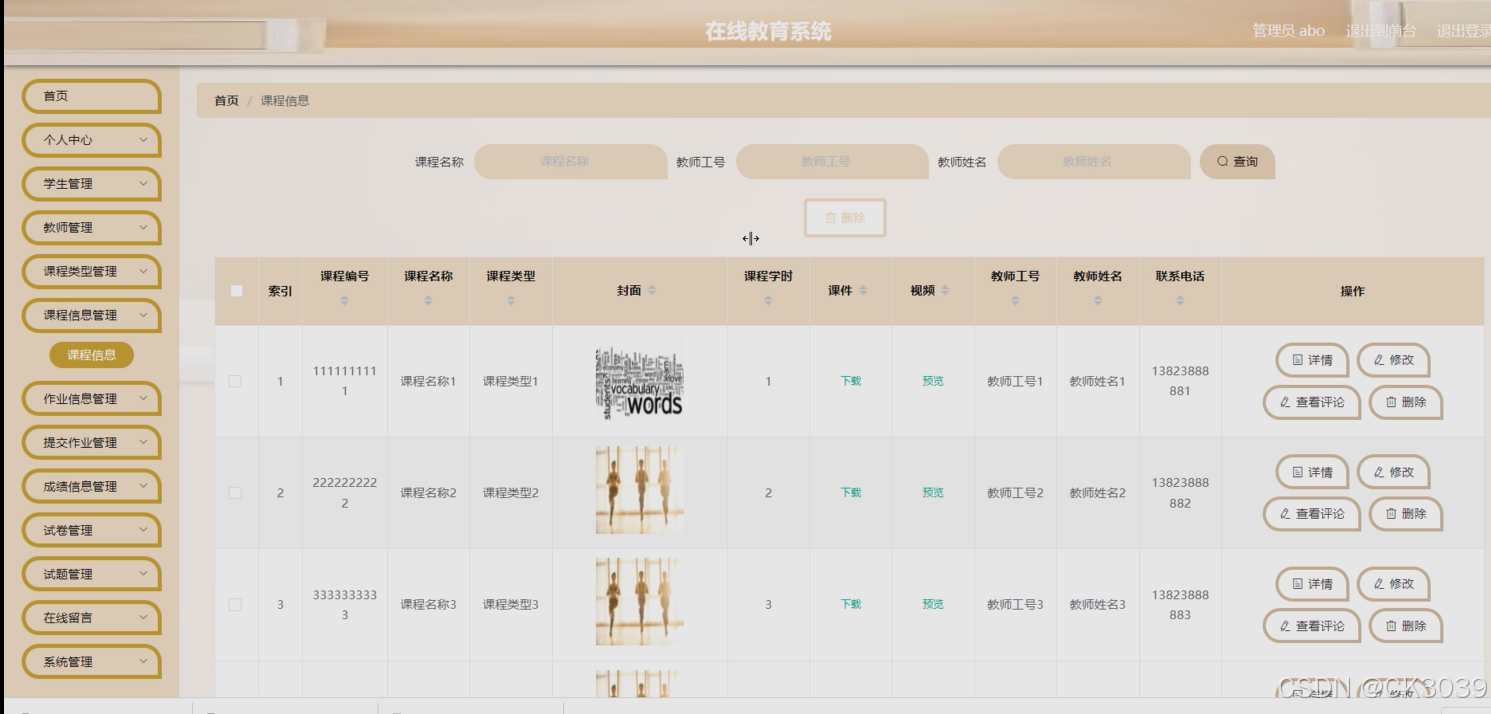Sort table by 视频 column arrows
The height and width of the screenshot is (714, 1491).
(x=945, y=291)
